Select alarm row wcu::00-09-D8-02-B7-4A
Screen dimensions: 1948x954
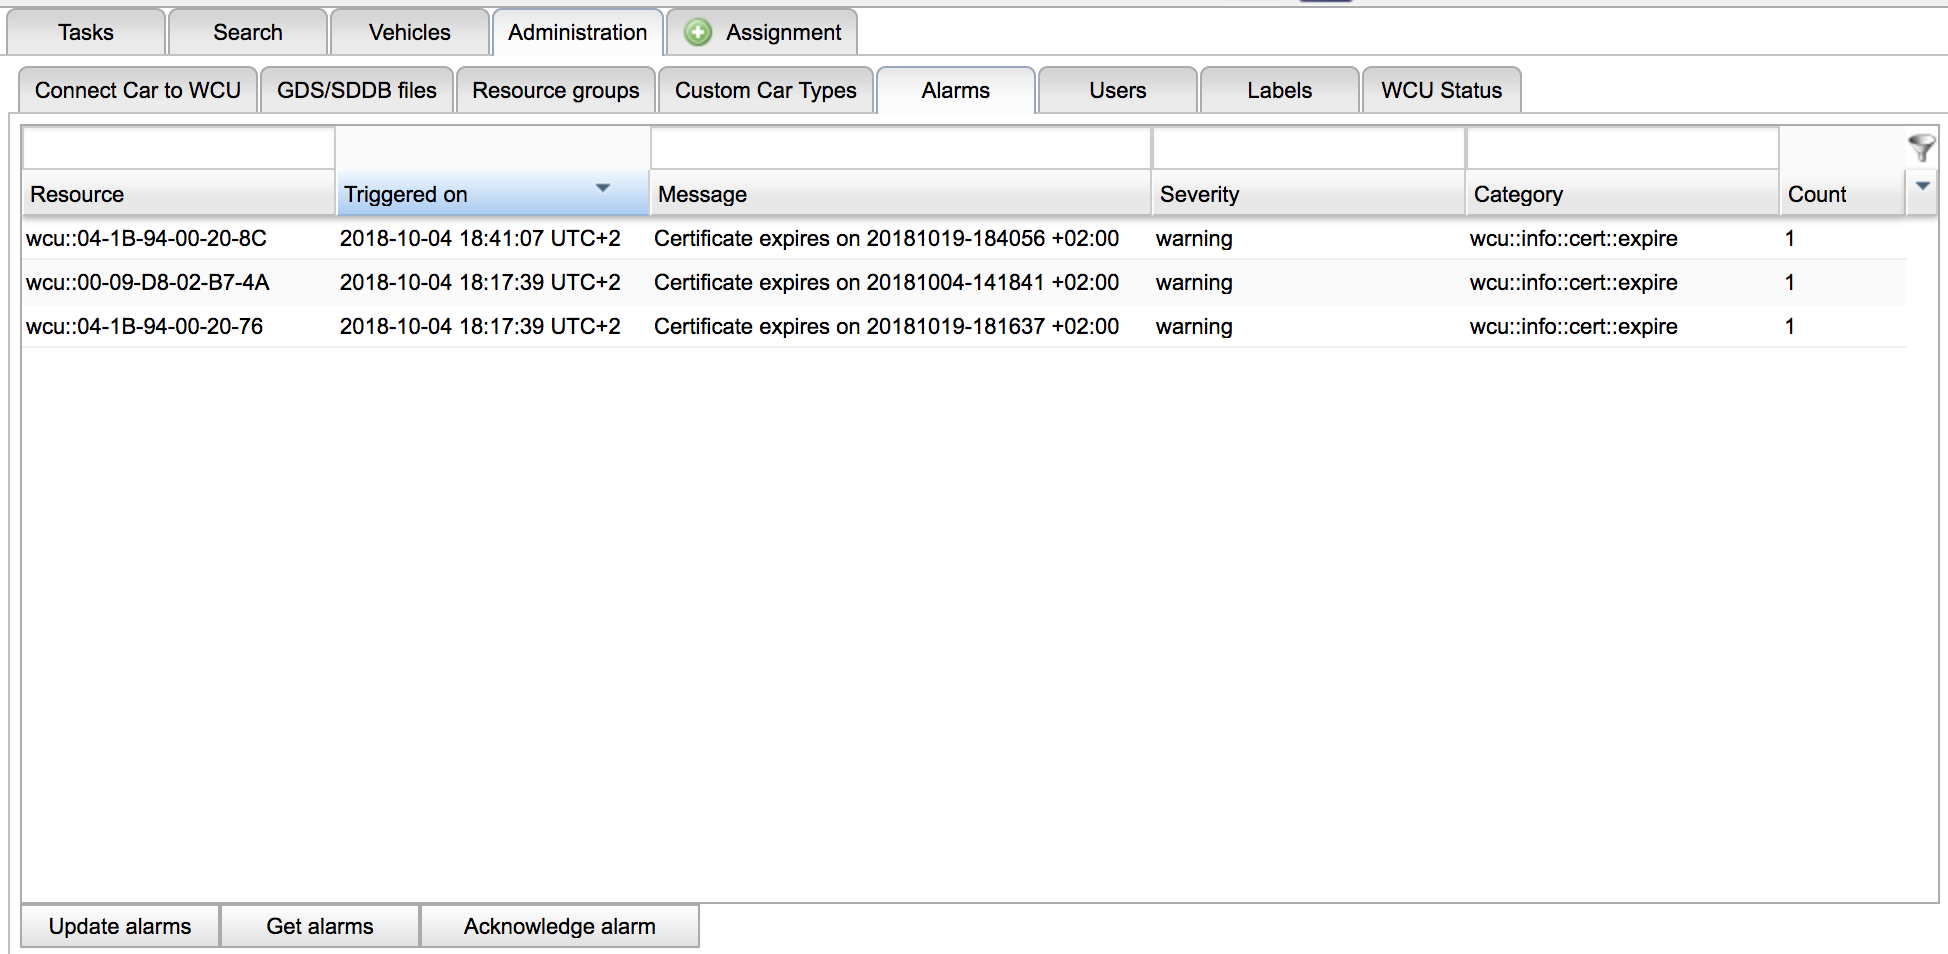coord(148,283)
